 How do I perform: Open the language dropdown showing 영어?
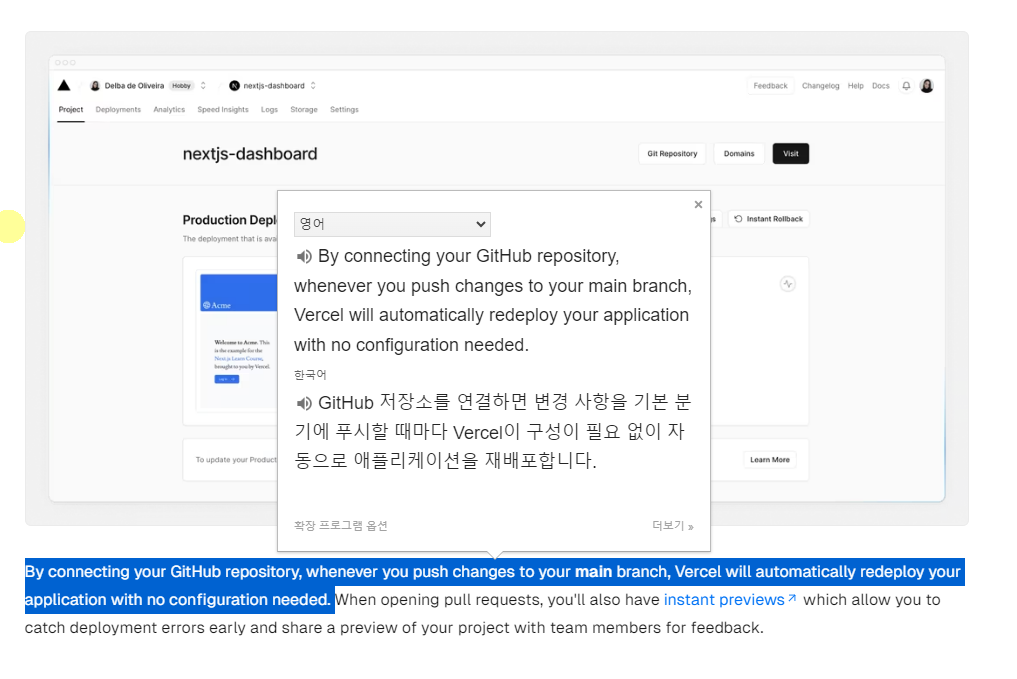tap(392, 224)
